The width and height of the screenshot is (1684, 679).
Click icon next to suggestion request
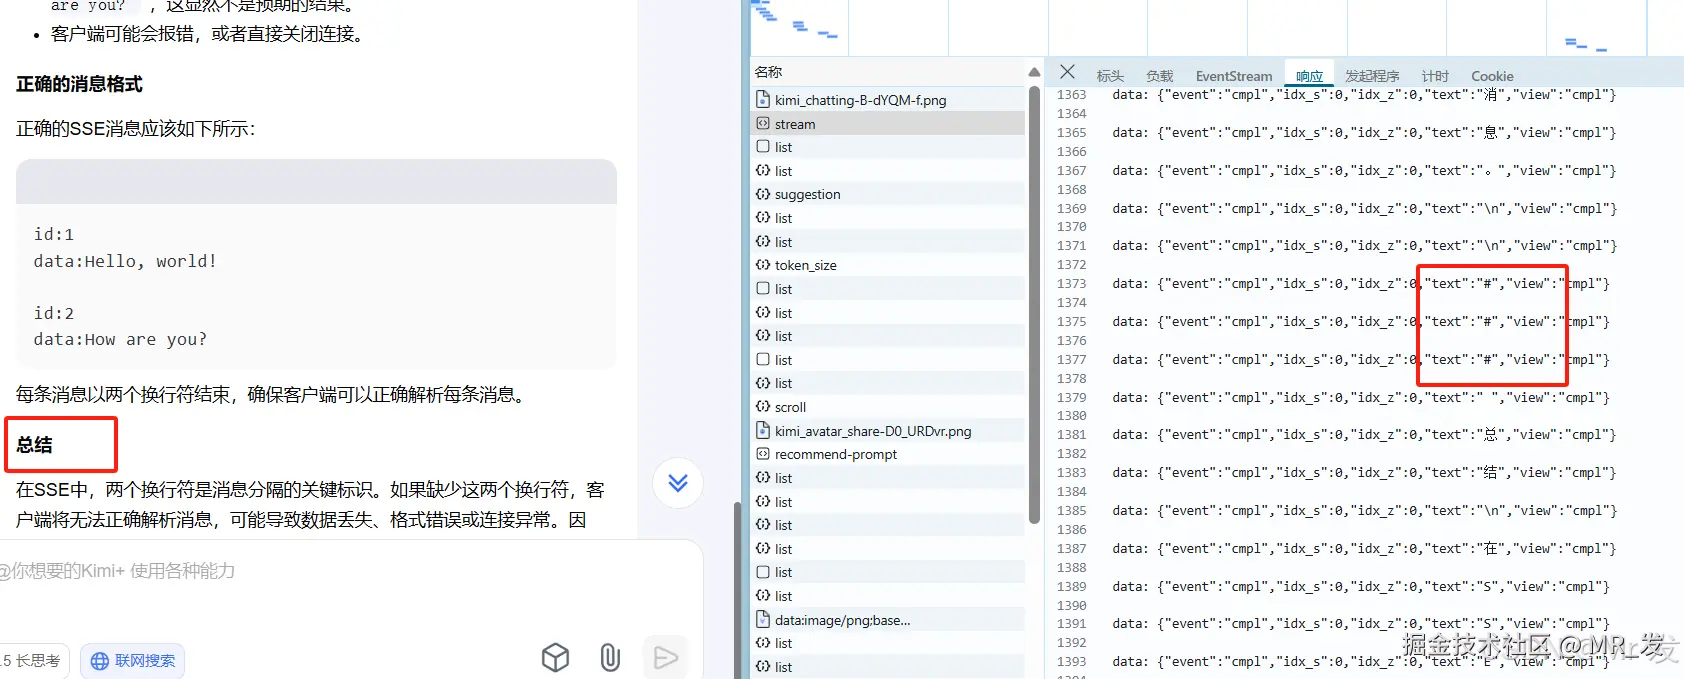pyautogui.click(x=763, y=194)
